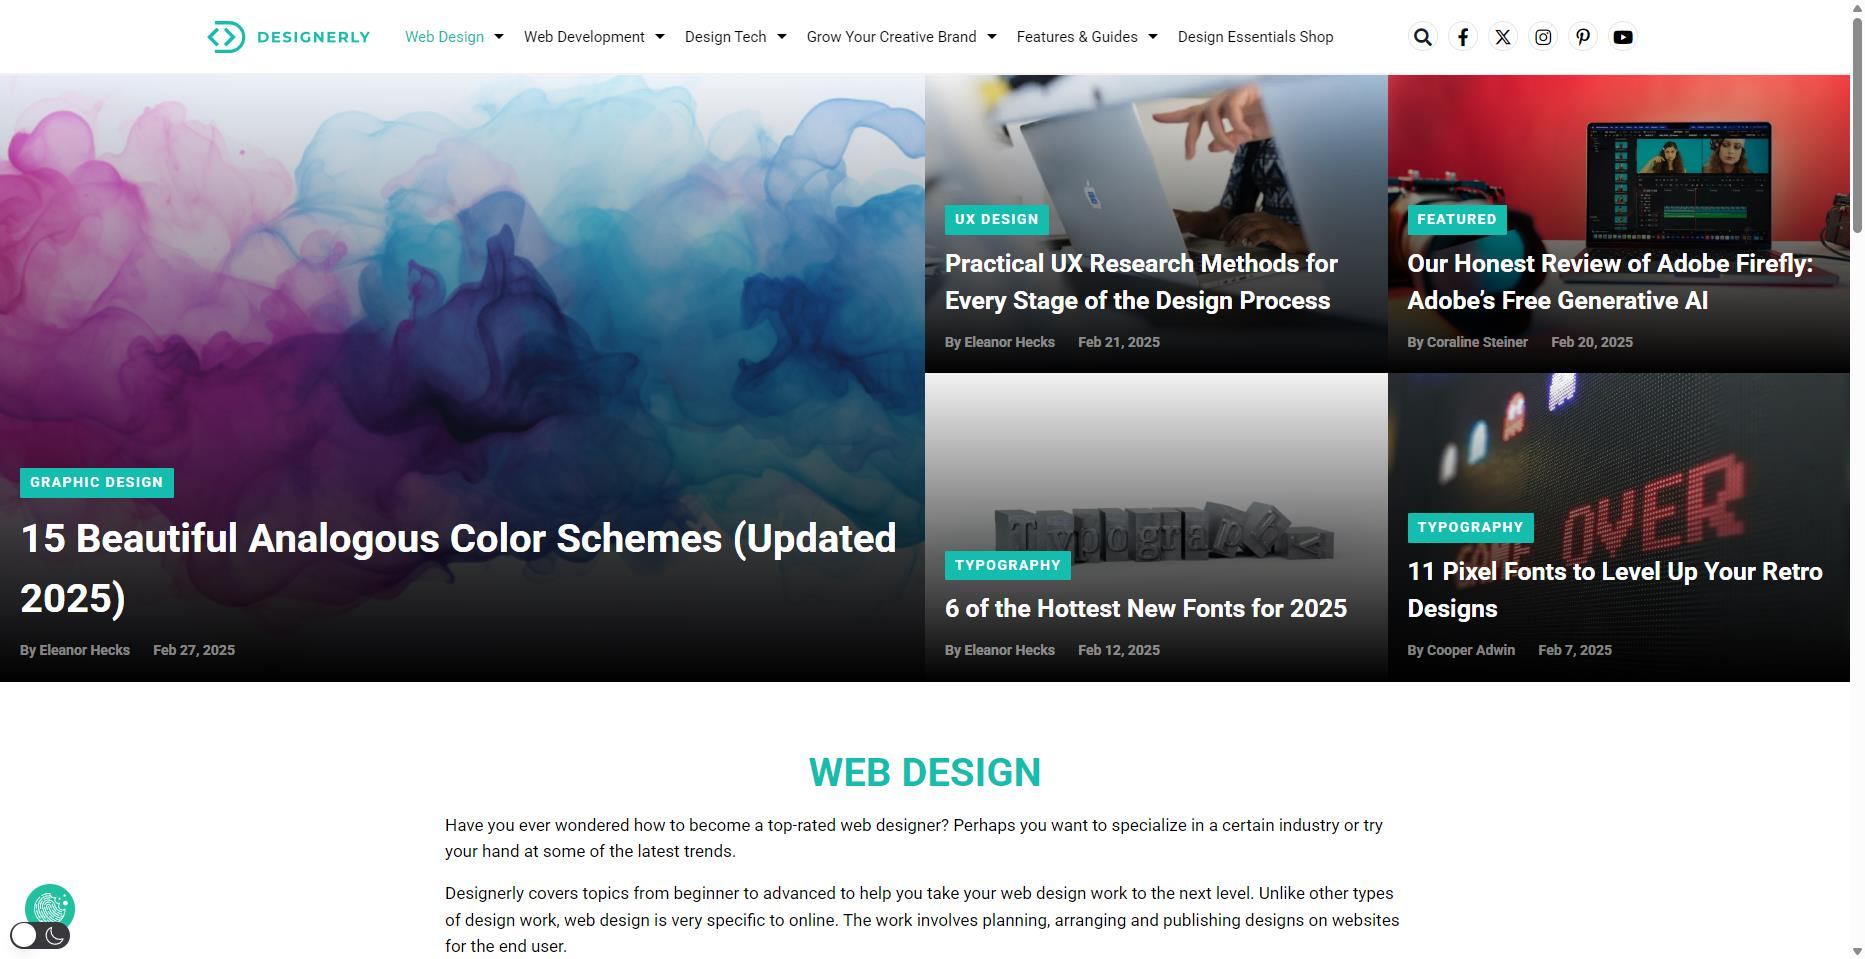The height and width of the screenshot is (959, 1865).
Task: Click the UX DESIGN category tag
Action: pyautogui.click(x=996, y=219)
